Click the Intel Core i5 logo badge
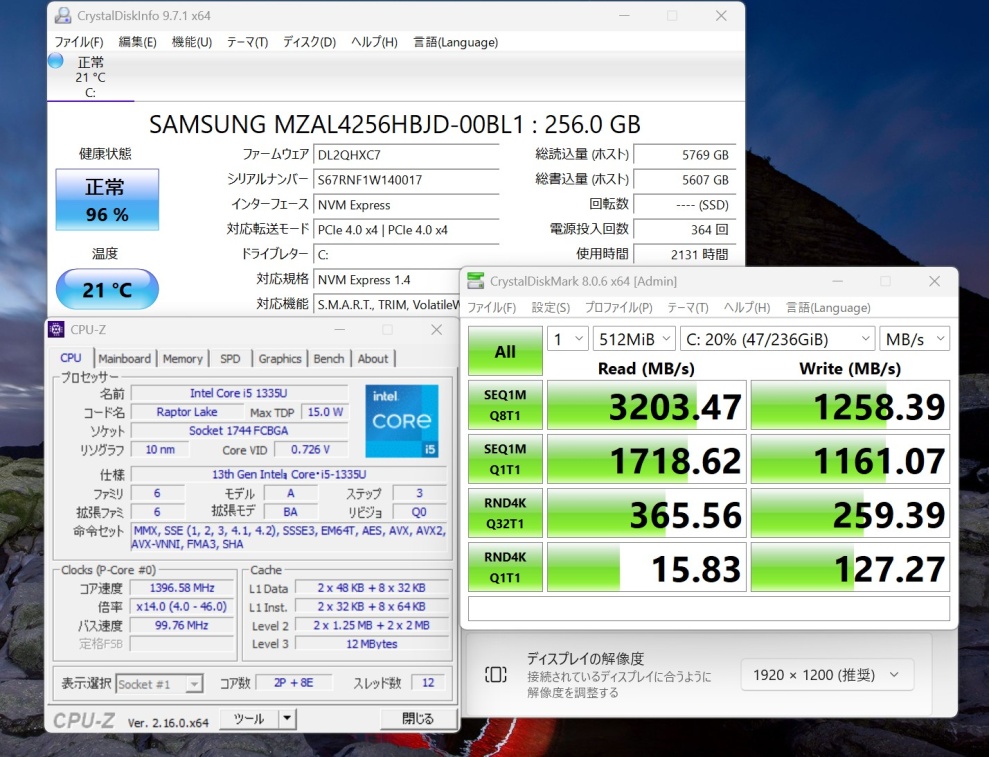 pyautogui.click(x=402, y=421)
